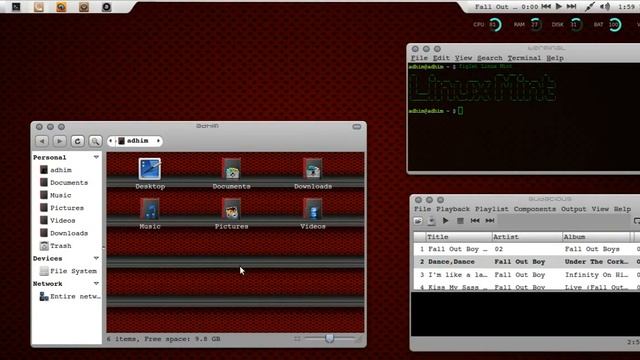Viewport: 640px width, 360px height.
Task: Open search in the file manager
Action: pos(95,141)
